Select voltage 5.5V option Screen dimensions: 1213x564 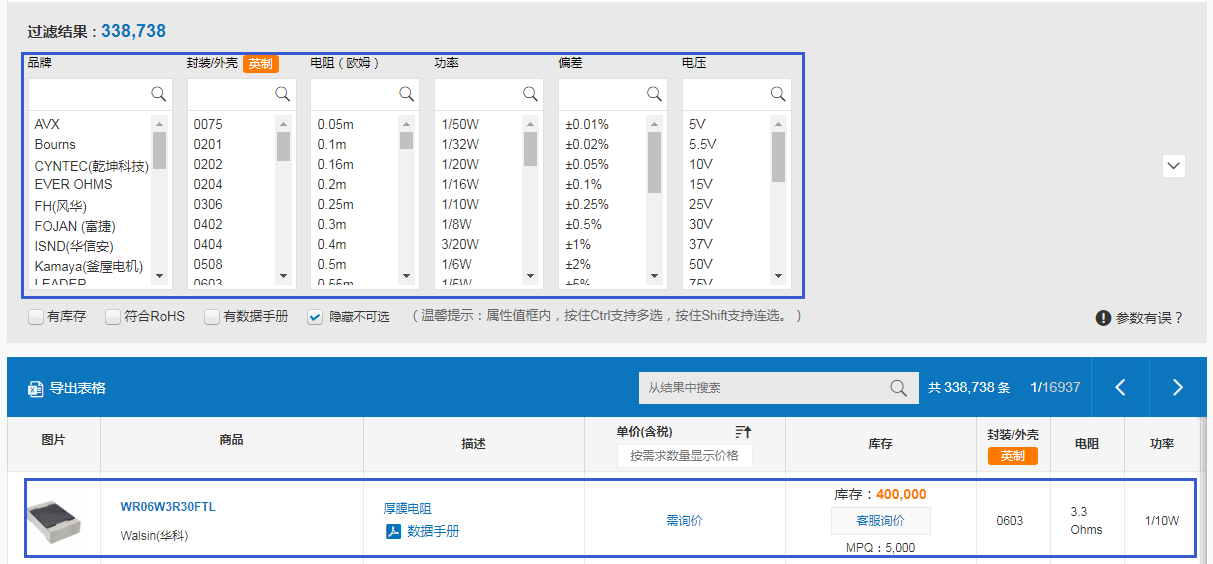pyautogui.click(x=703, y=144)
